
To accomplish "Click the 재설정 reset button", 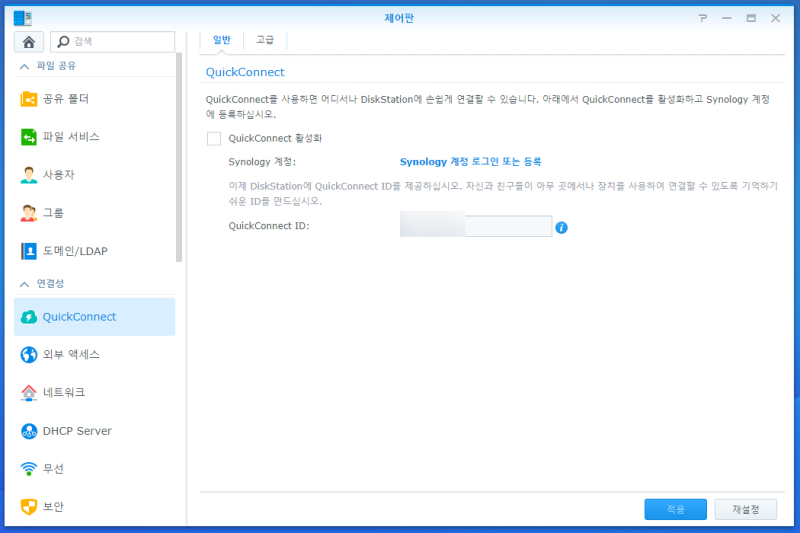I will click(x=745, y=509).
